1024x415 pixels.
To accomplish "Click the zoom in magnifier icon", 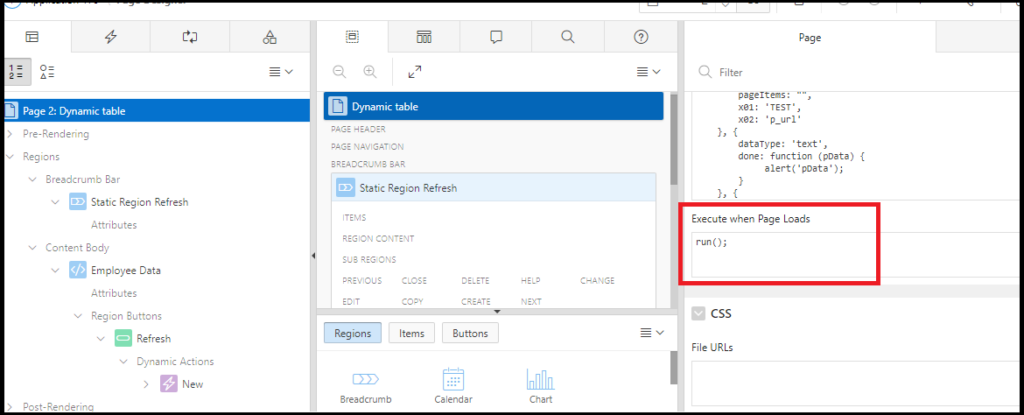I will [x=370, y=72].
